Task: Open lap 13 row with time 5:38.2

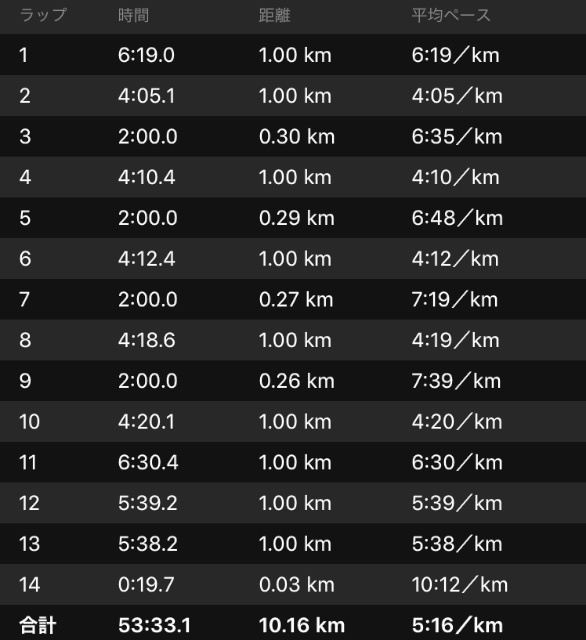Action: click(x=293, y=544)
